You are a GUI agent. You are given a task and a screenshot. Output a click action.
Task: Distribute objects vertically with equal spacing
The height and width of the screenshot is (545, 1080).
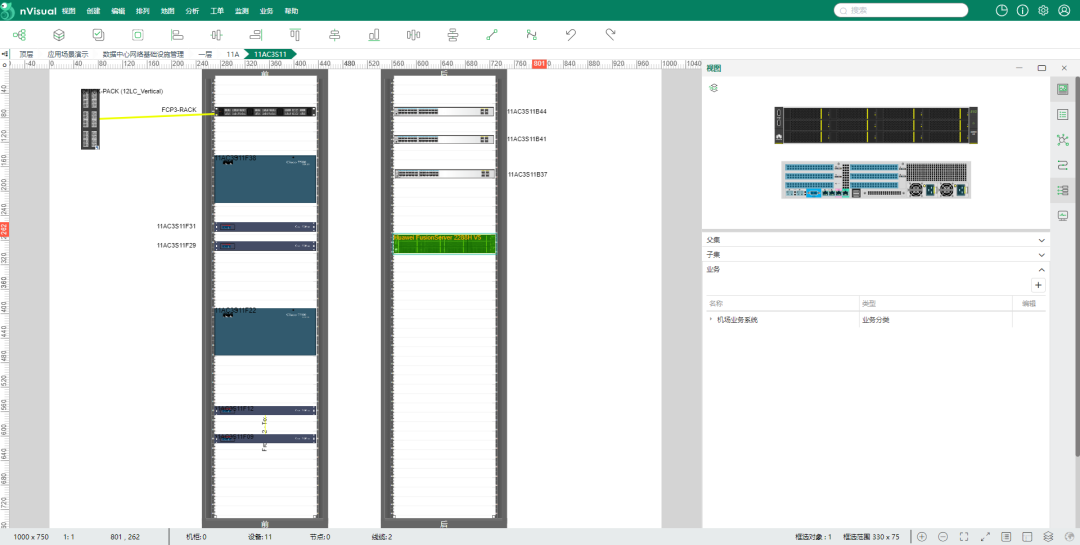coord(453,34)
